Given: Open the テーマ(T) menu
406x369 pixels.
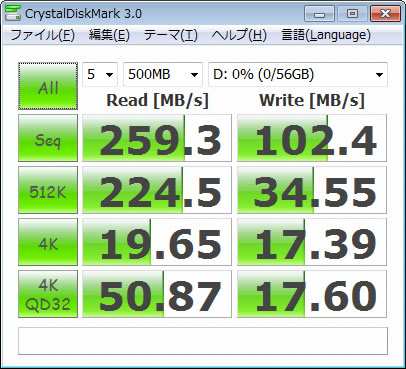Looking at the screenshot, I should click(x=171, y=35).
